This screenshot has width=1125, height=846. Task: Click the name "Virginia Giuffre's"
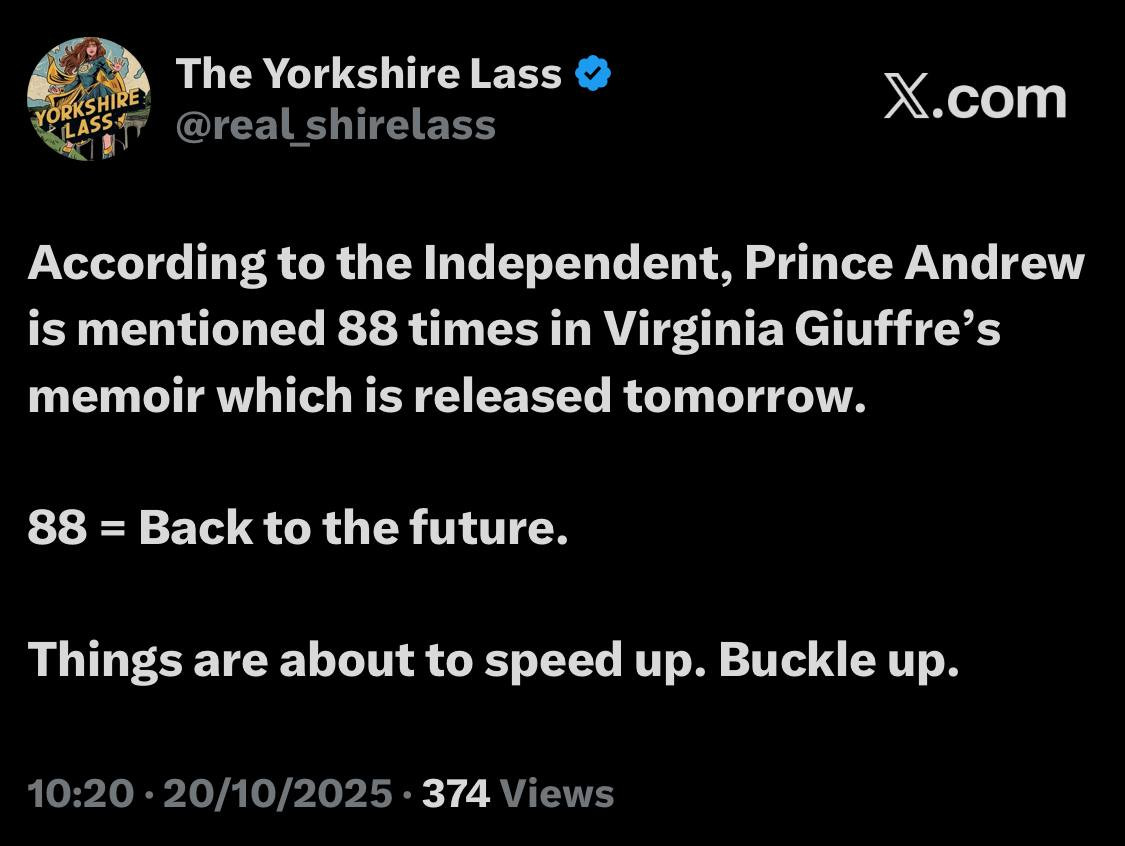point(801,331)
